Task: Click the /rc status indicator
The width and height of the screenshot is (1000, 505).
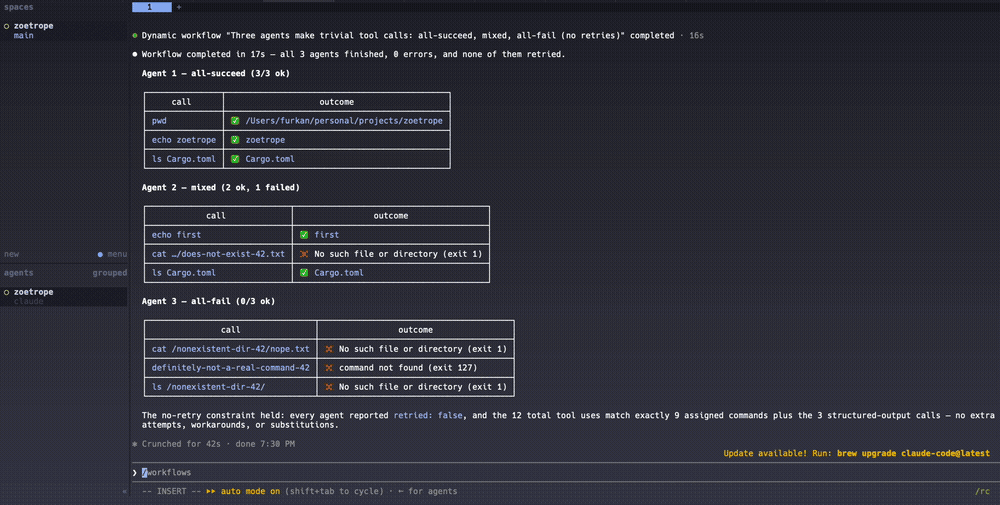Action: [x=982, y=492]
